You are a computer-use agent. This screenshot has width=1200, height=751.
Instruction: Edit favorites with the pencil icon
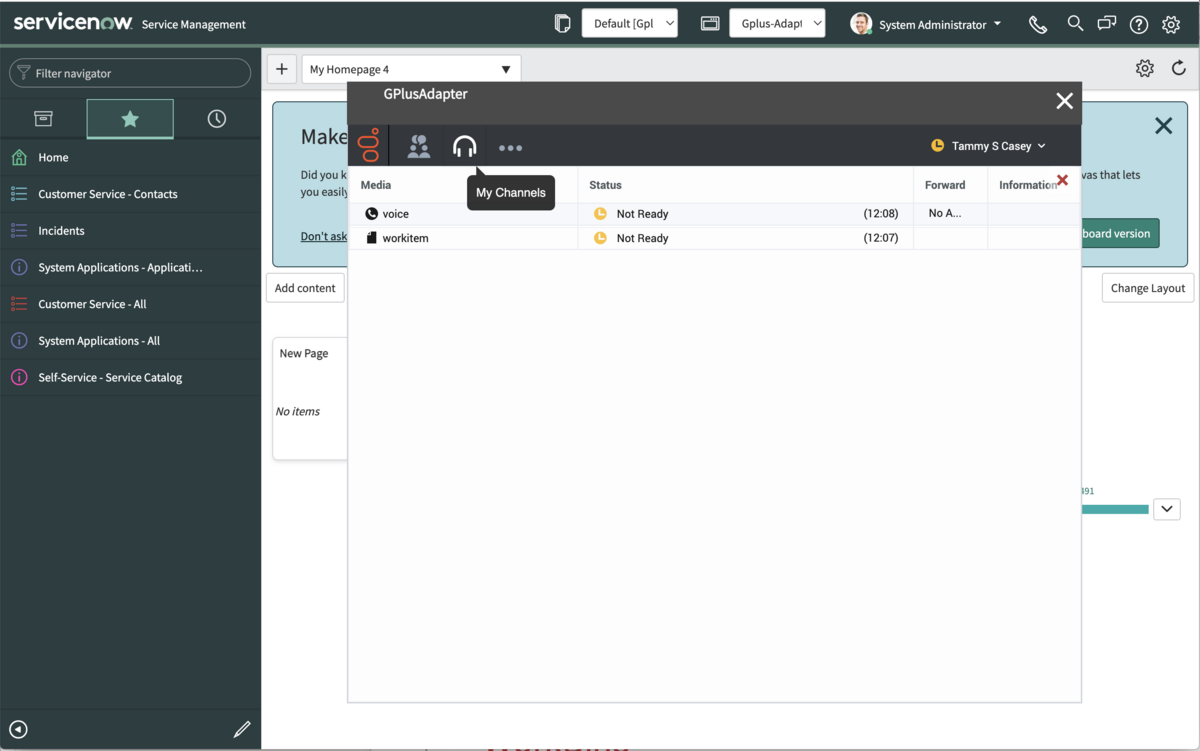click(x=242, y=729)
